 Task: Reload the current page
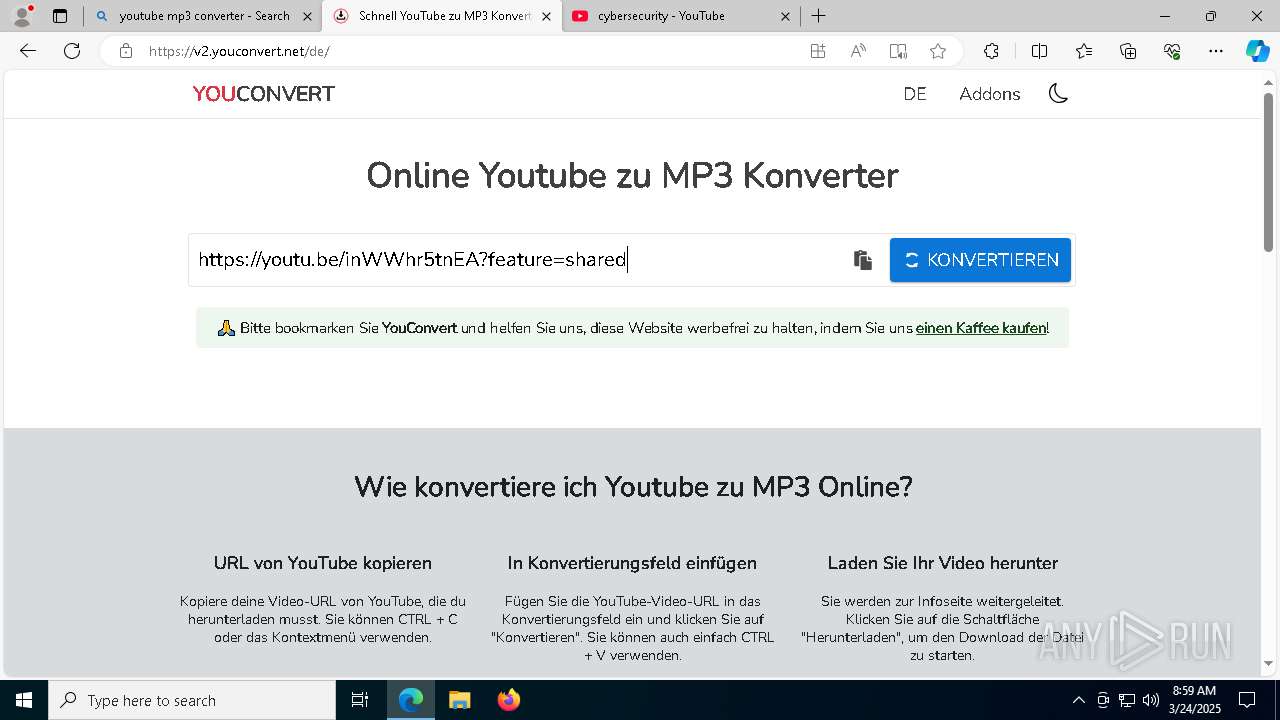pos(72,51)
